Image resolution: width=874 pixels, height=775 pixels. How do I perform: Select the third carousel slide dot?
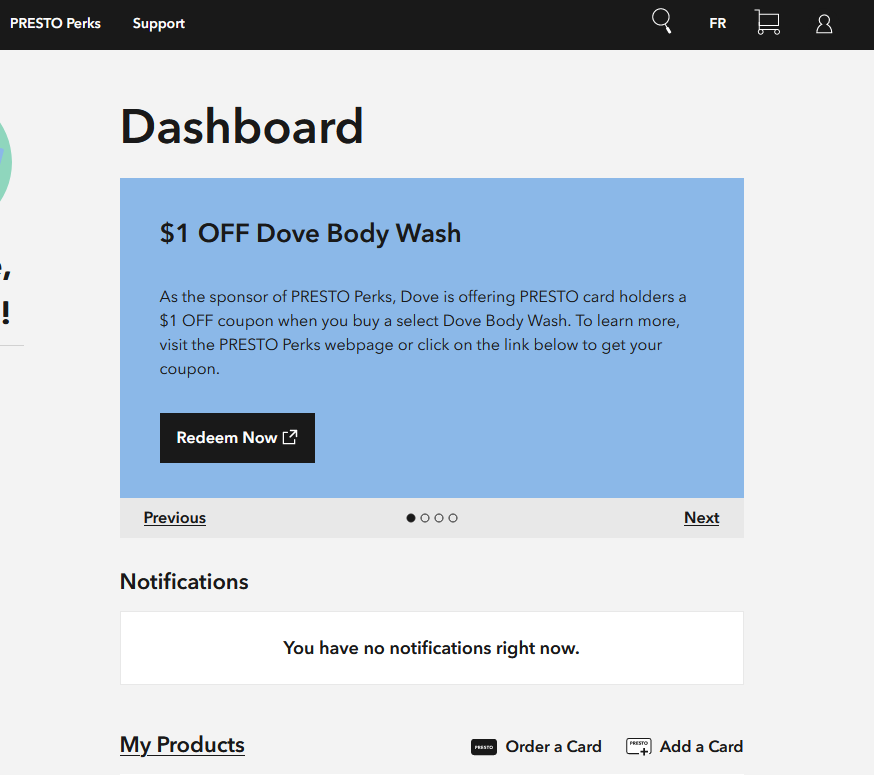[439, 518]
